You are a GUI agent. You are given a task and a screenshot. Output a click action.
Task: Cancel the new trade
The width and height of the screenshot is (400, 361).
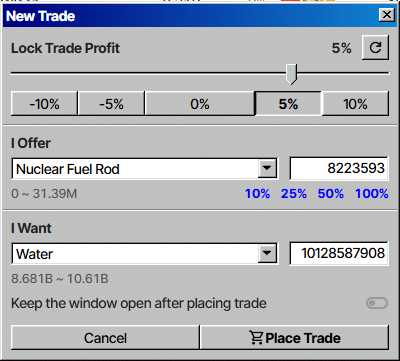105,338
